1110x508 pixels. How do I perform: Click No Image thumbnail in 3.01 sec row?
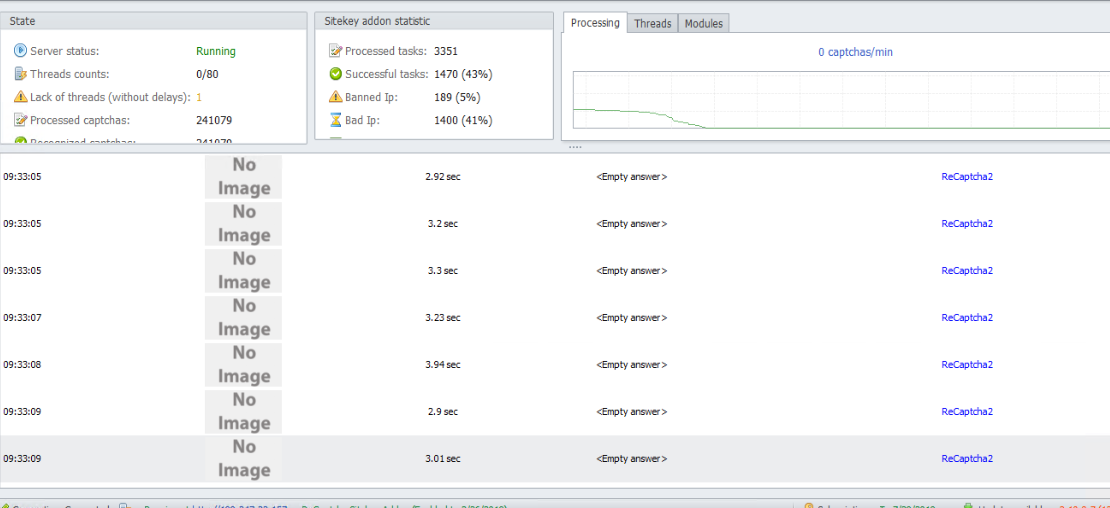(x=244, y=458)
